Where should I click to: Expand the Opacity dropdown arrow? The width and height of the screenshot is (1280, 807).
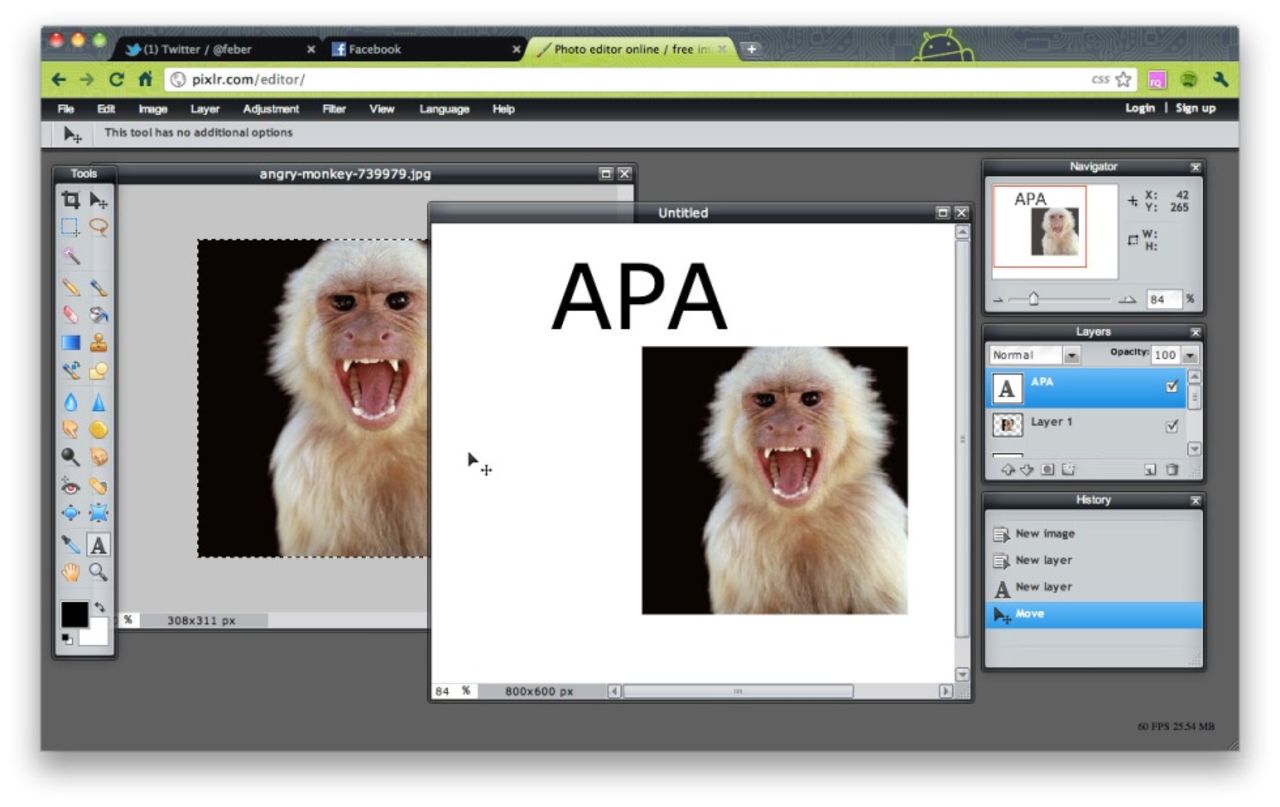pyautogui.click(x=1190, y=355)
